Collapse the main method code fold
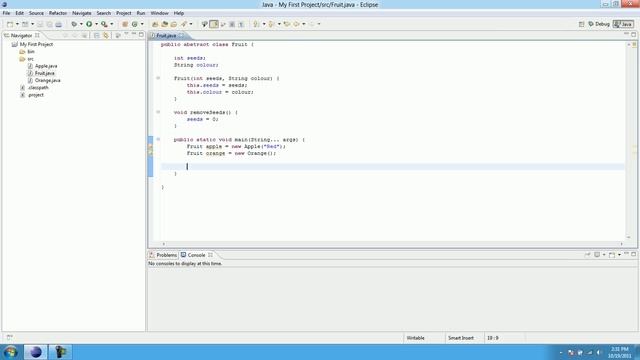This screenshot has height=360, width=640. (x=158, y=139)
